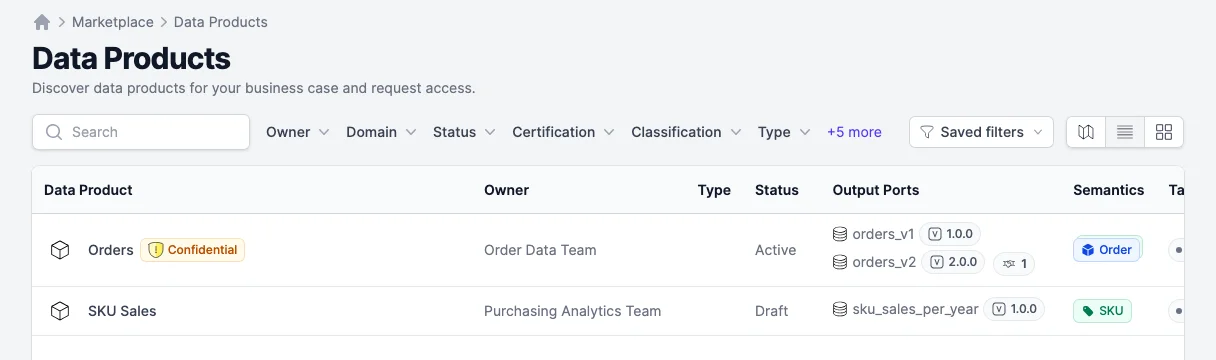Sort by the Data Product column header
1216x360 pixels.
coord(88,190)
